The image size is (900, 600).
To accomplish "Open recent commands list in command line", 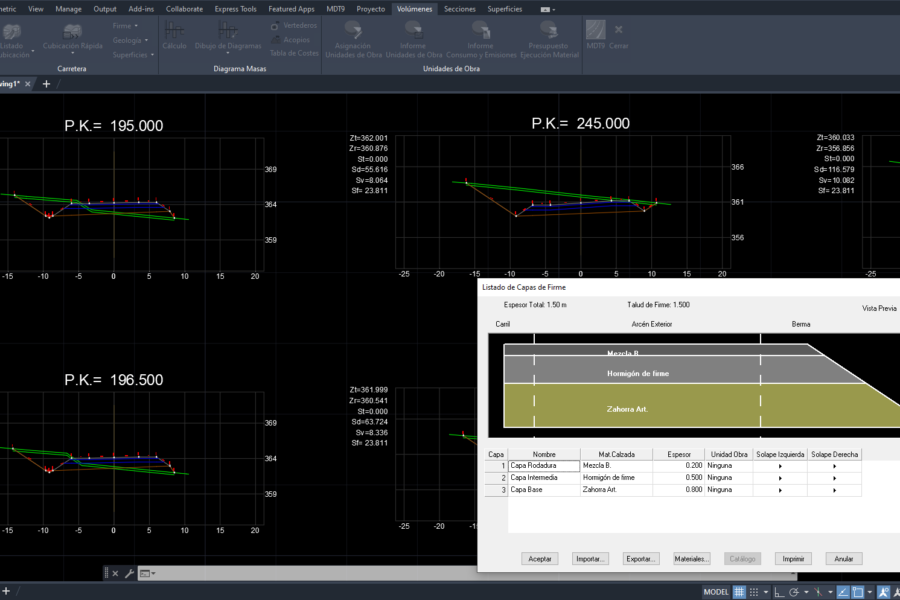I will coord(148,573).
